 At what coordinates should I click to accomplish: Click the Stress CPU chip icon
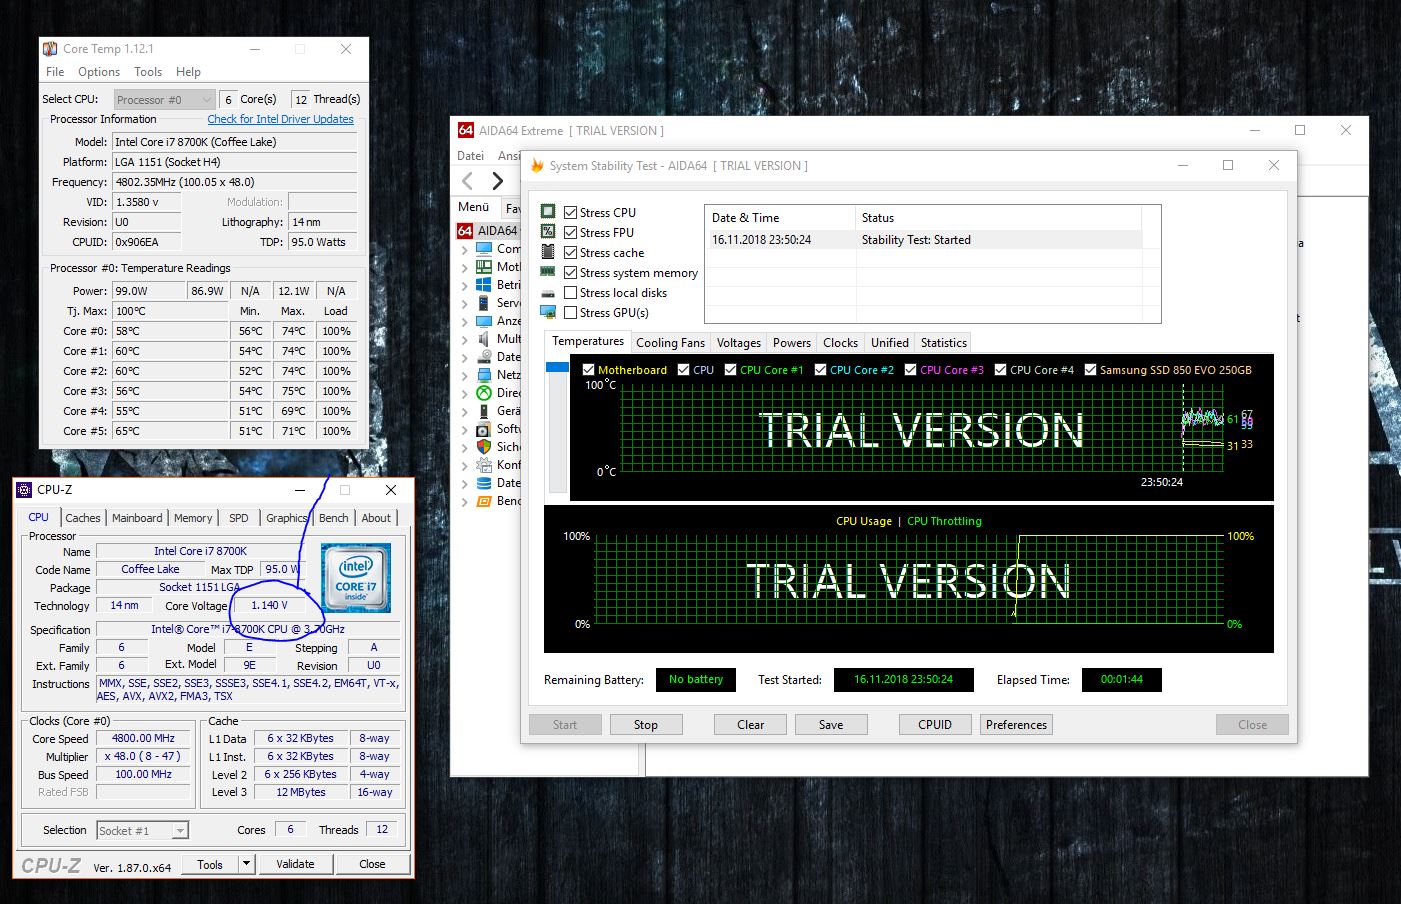[548, 212]
